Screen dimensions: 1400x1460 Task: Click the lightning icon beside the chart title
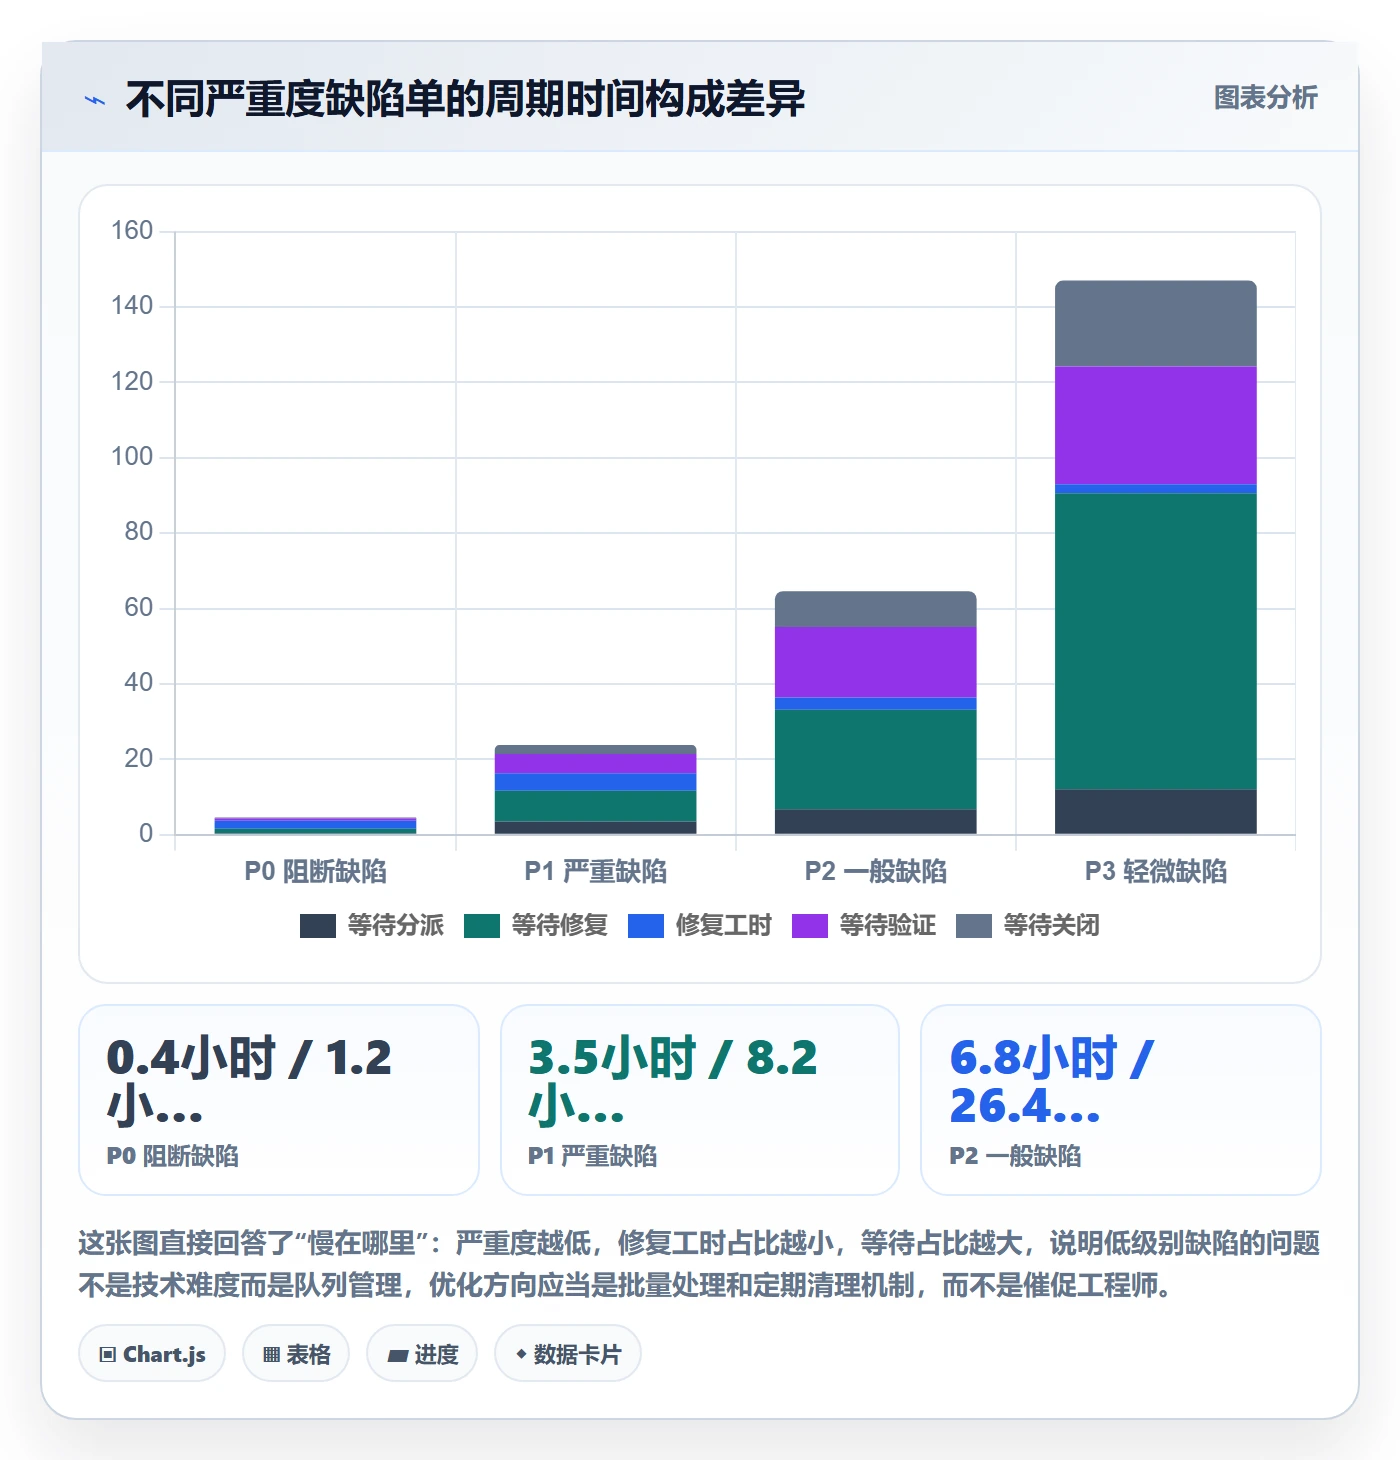click(x=95, y=100)
